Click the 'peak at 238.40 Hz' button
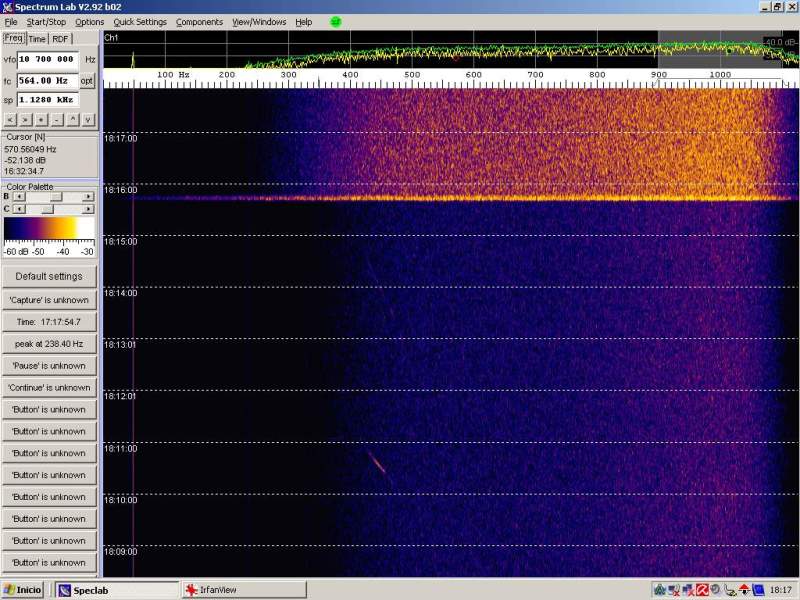This screenshot has width=800, height=600. pyautogui.click(x=49, y=343)
